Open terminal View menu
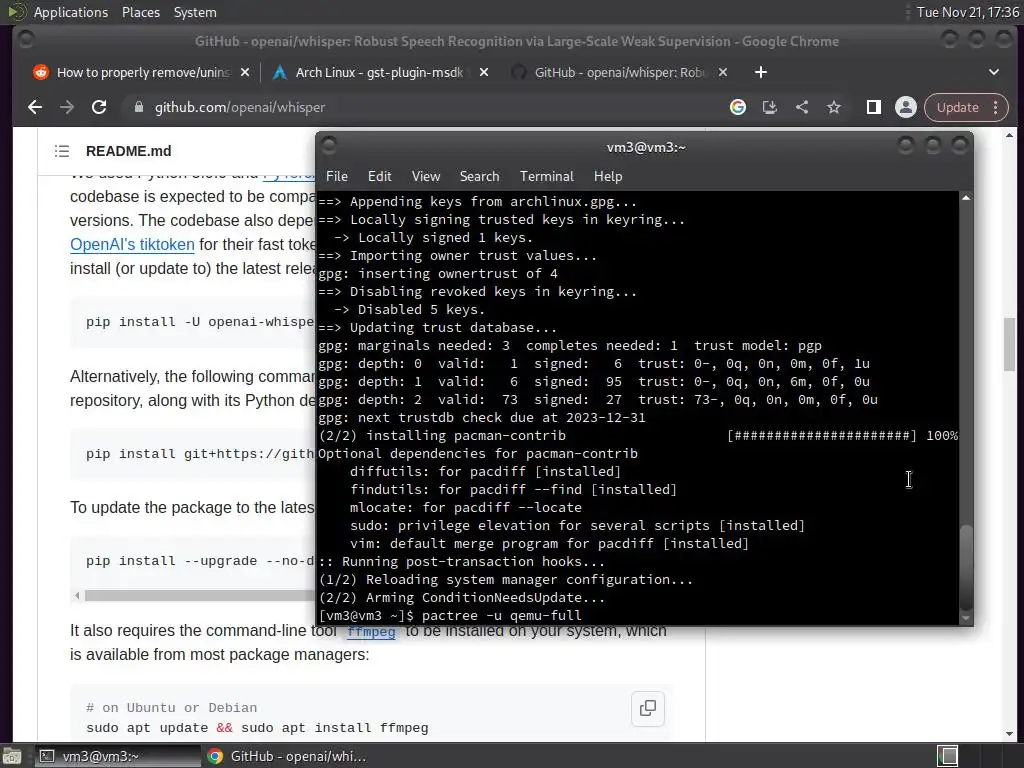 click(x=426, y=176)
